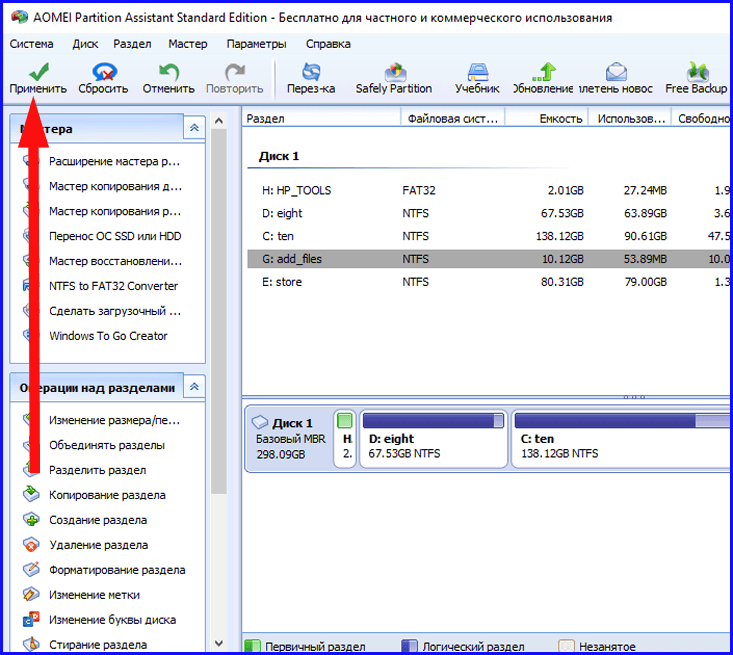Open Сделать загрузочный wizard
This screenshot has height=655, width=733.
click(115, 311)
